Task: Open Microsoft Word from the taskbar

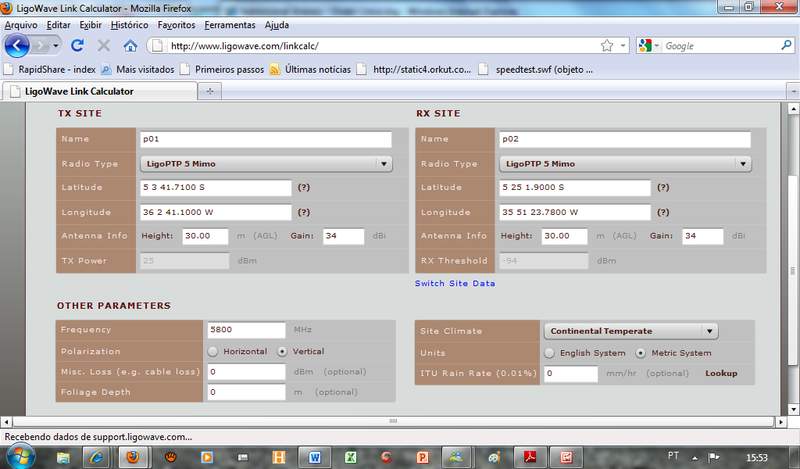Action: pos(315,457)
